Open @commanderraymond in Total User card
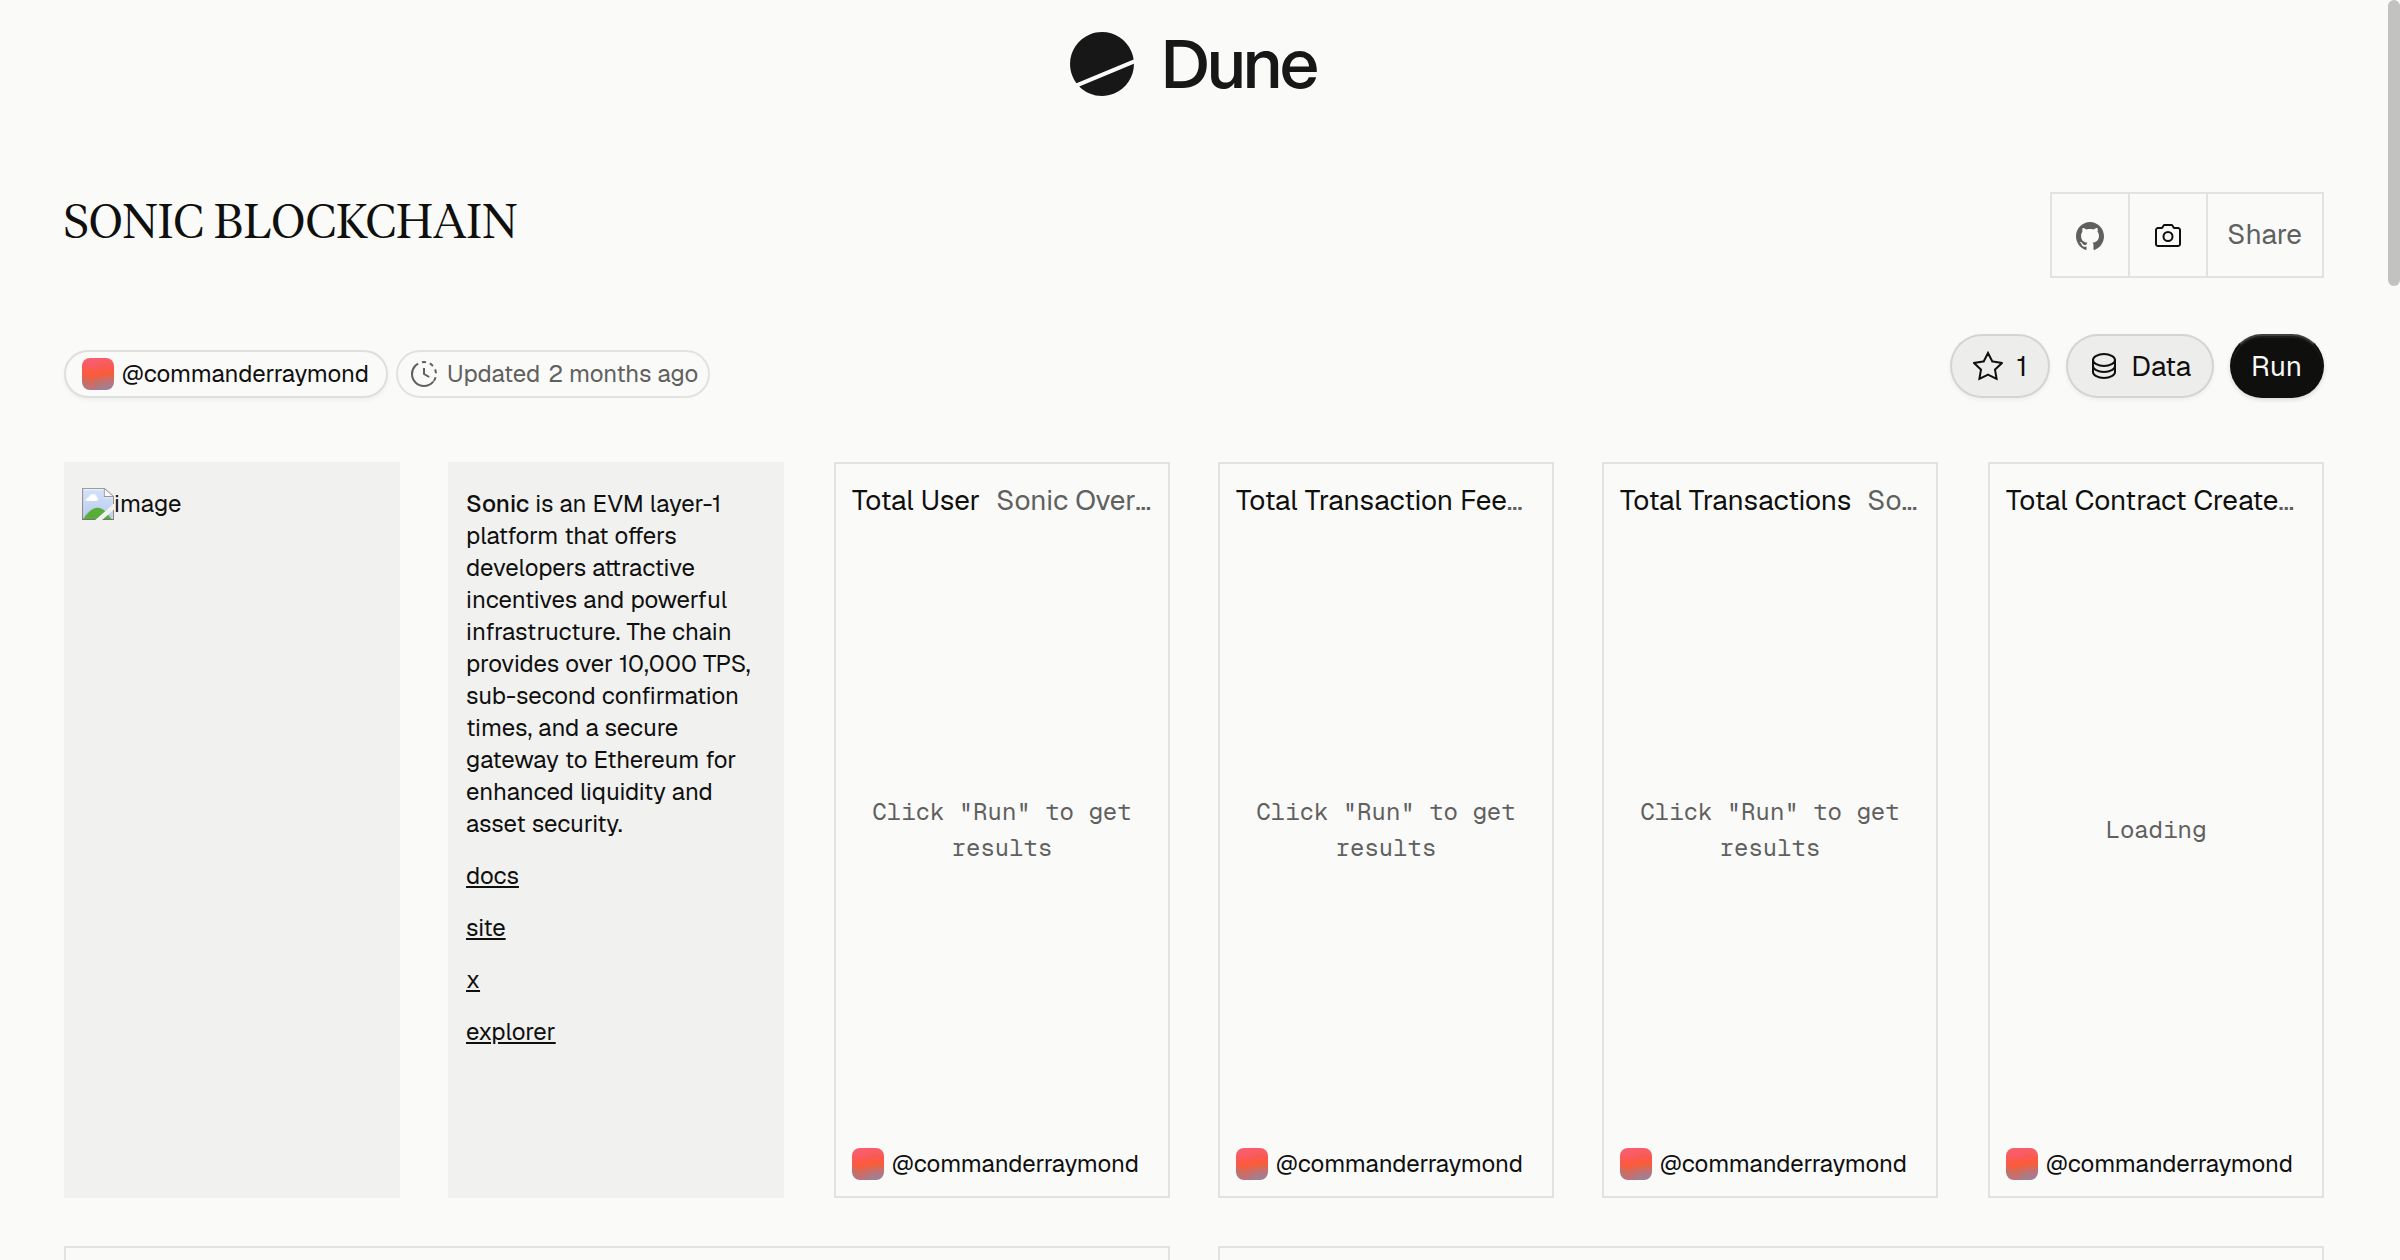 1015,1164
